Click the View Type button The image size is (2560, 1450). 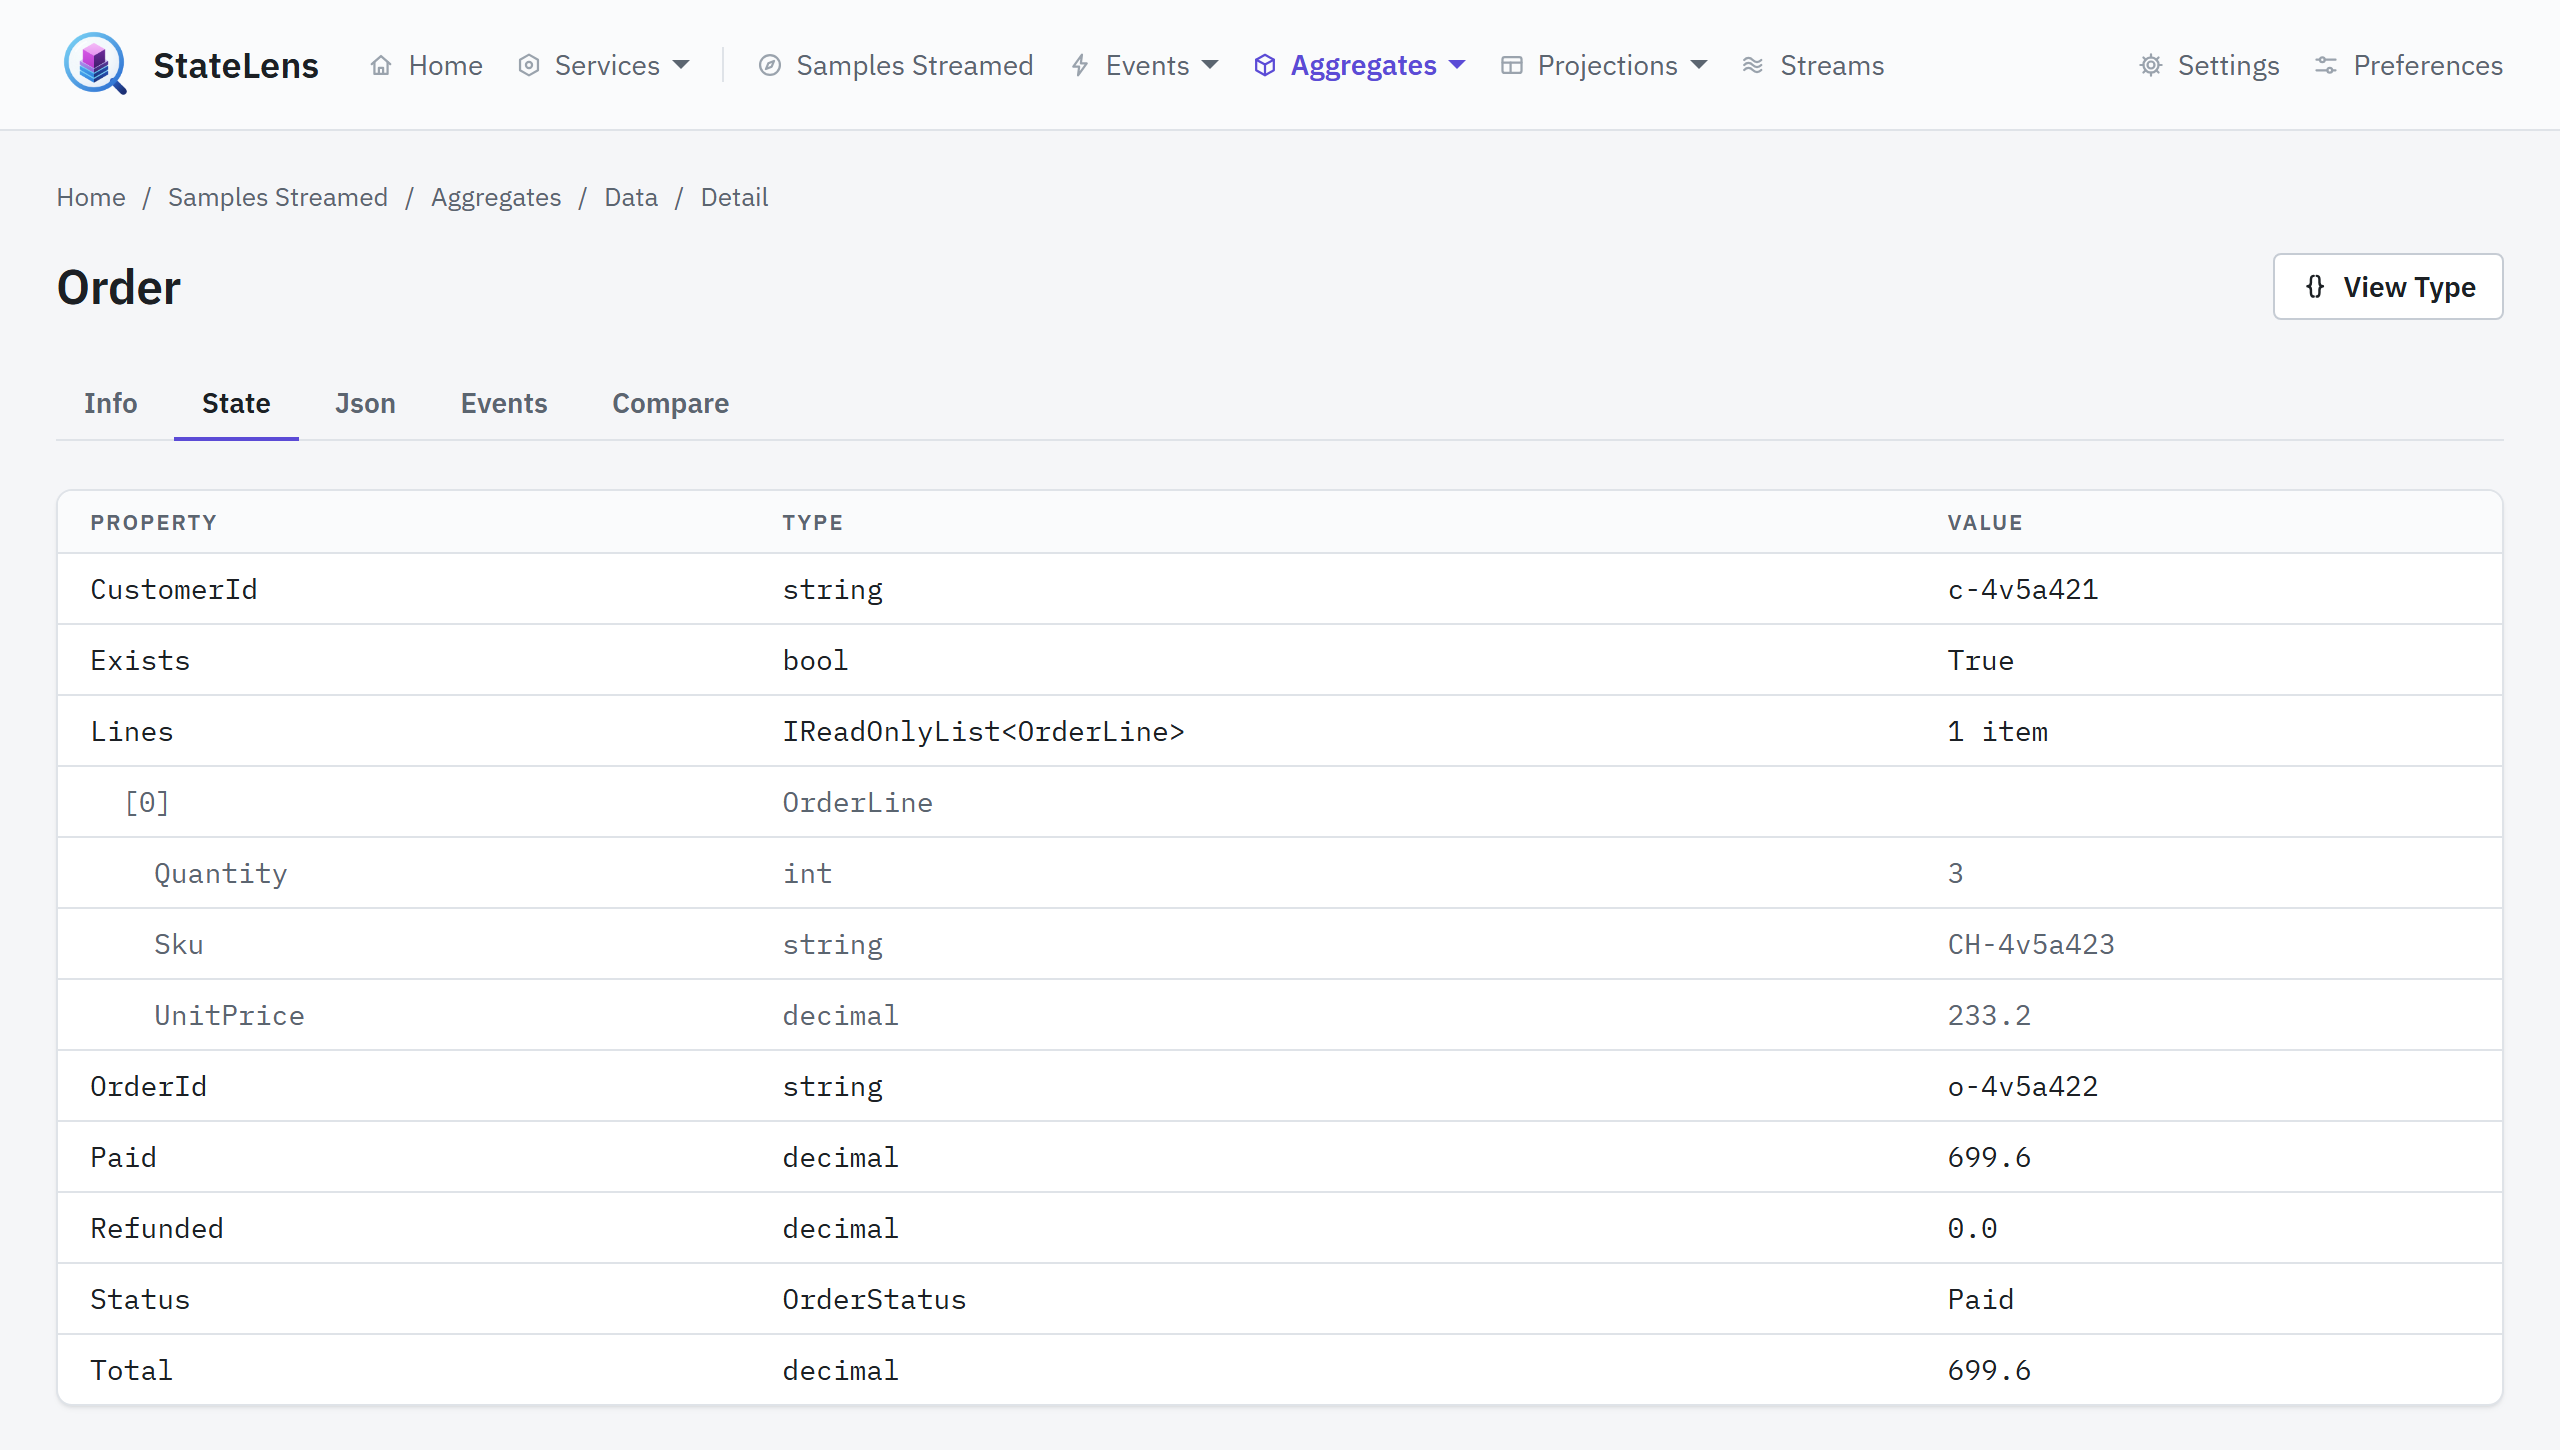click(2388, 287)
